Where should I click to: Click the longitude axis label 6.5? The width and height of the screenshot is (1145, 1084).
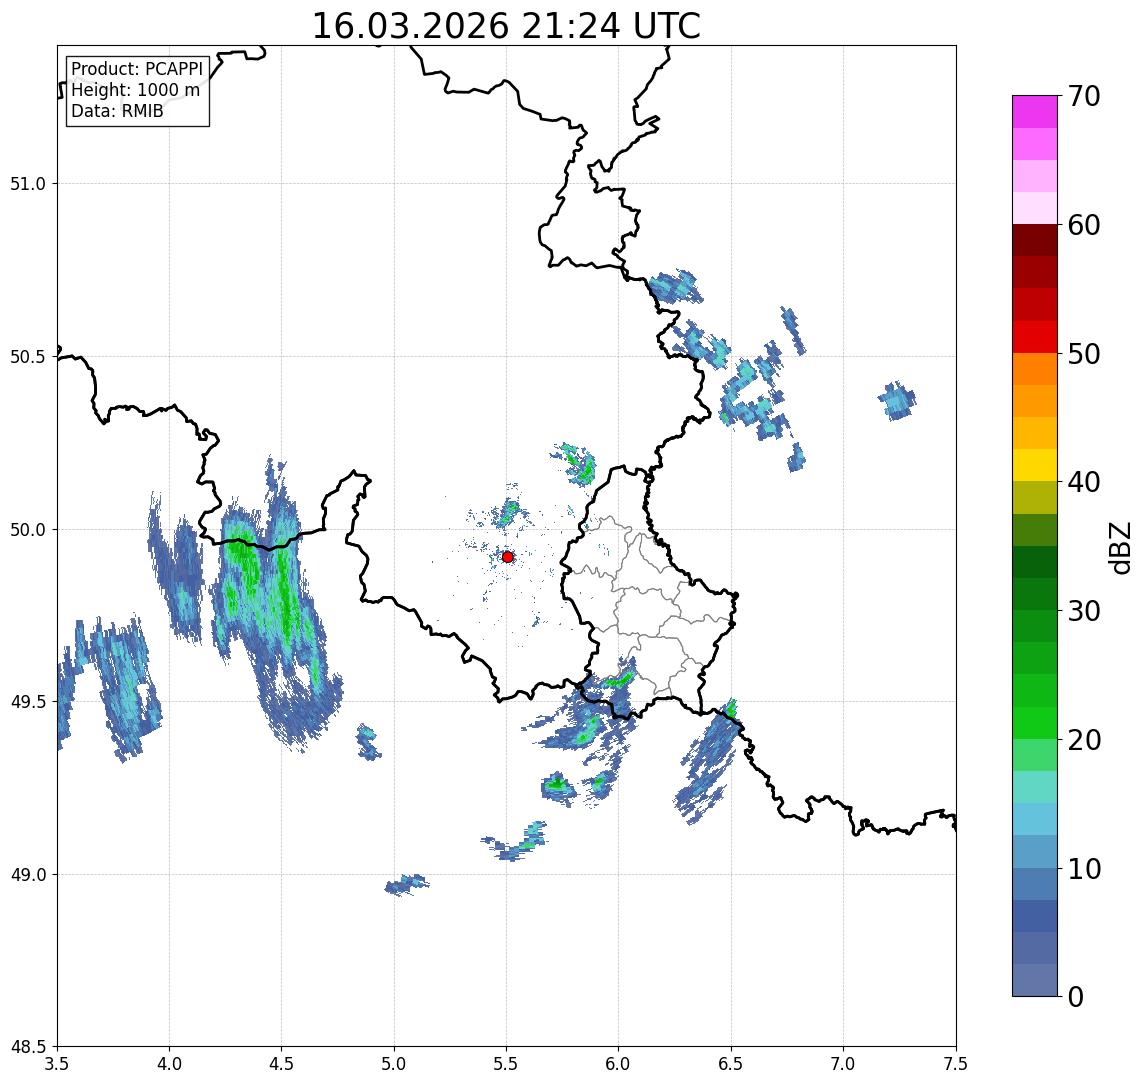(731, 1064)
